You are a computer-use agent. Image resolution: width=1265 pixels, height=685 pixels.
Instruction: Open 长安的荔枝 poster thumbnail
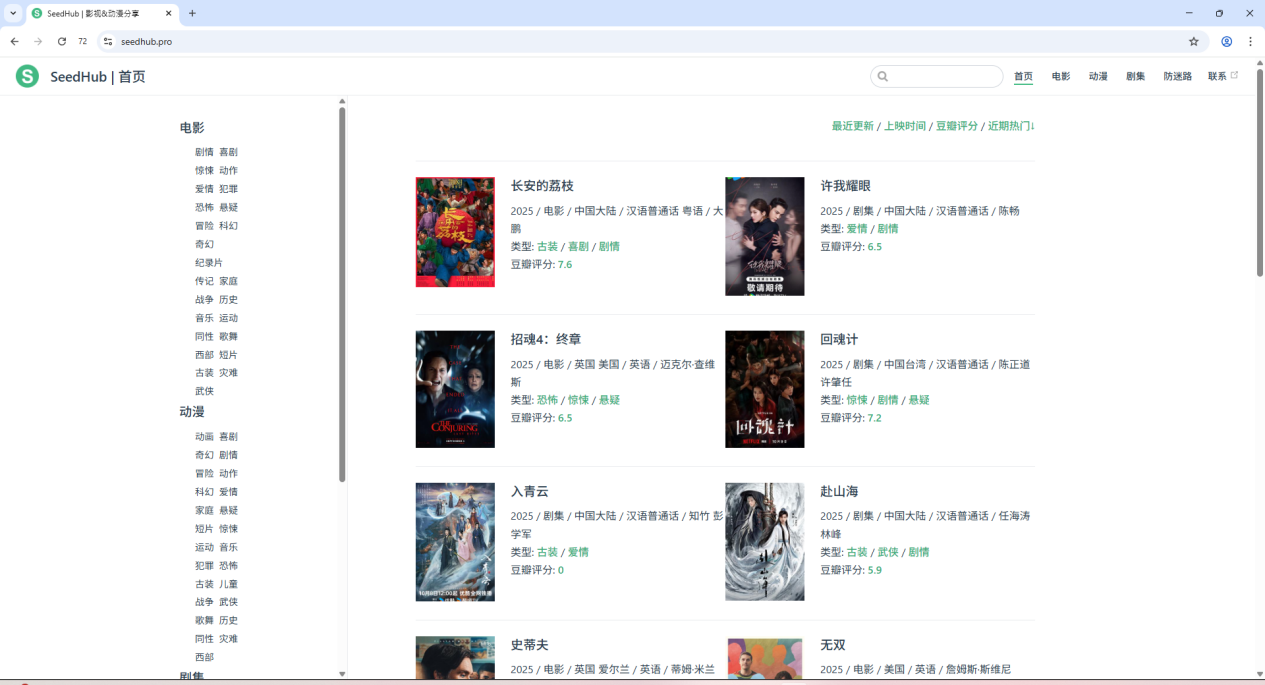pyautogui.click(x=455, y=232)
